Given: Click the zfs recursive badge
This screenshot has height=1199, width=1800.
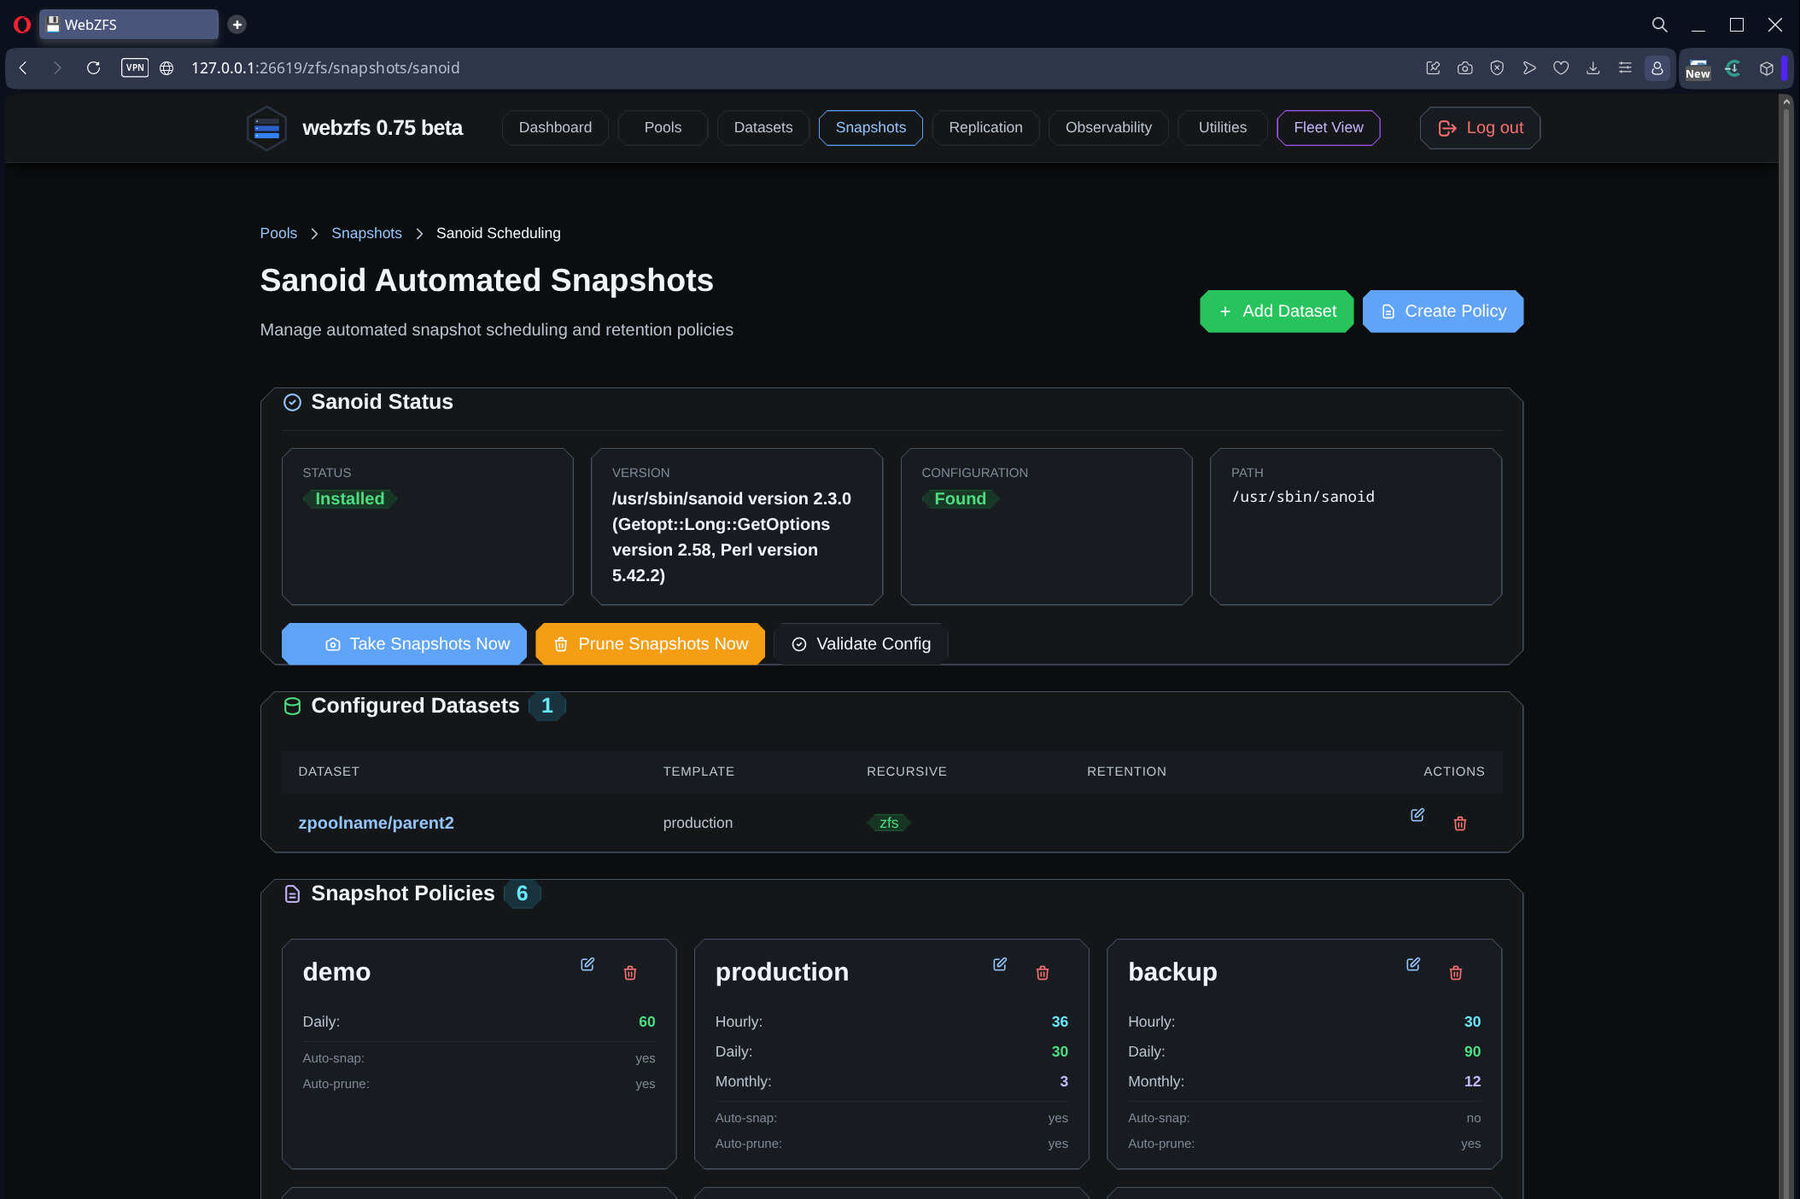Looking at the screenshot, I should pos(889,823).
